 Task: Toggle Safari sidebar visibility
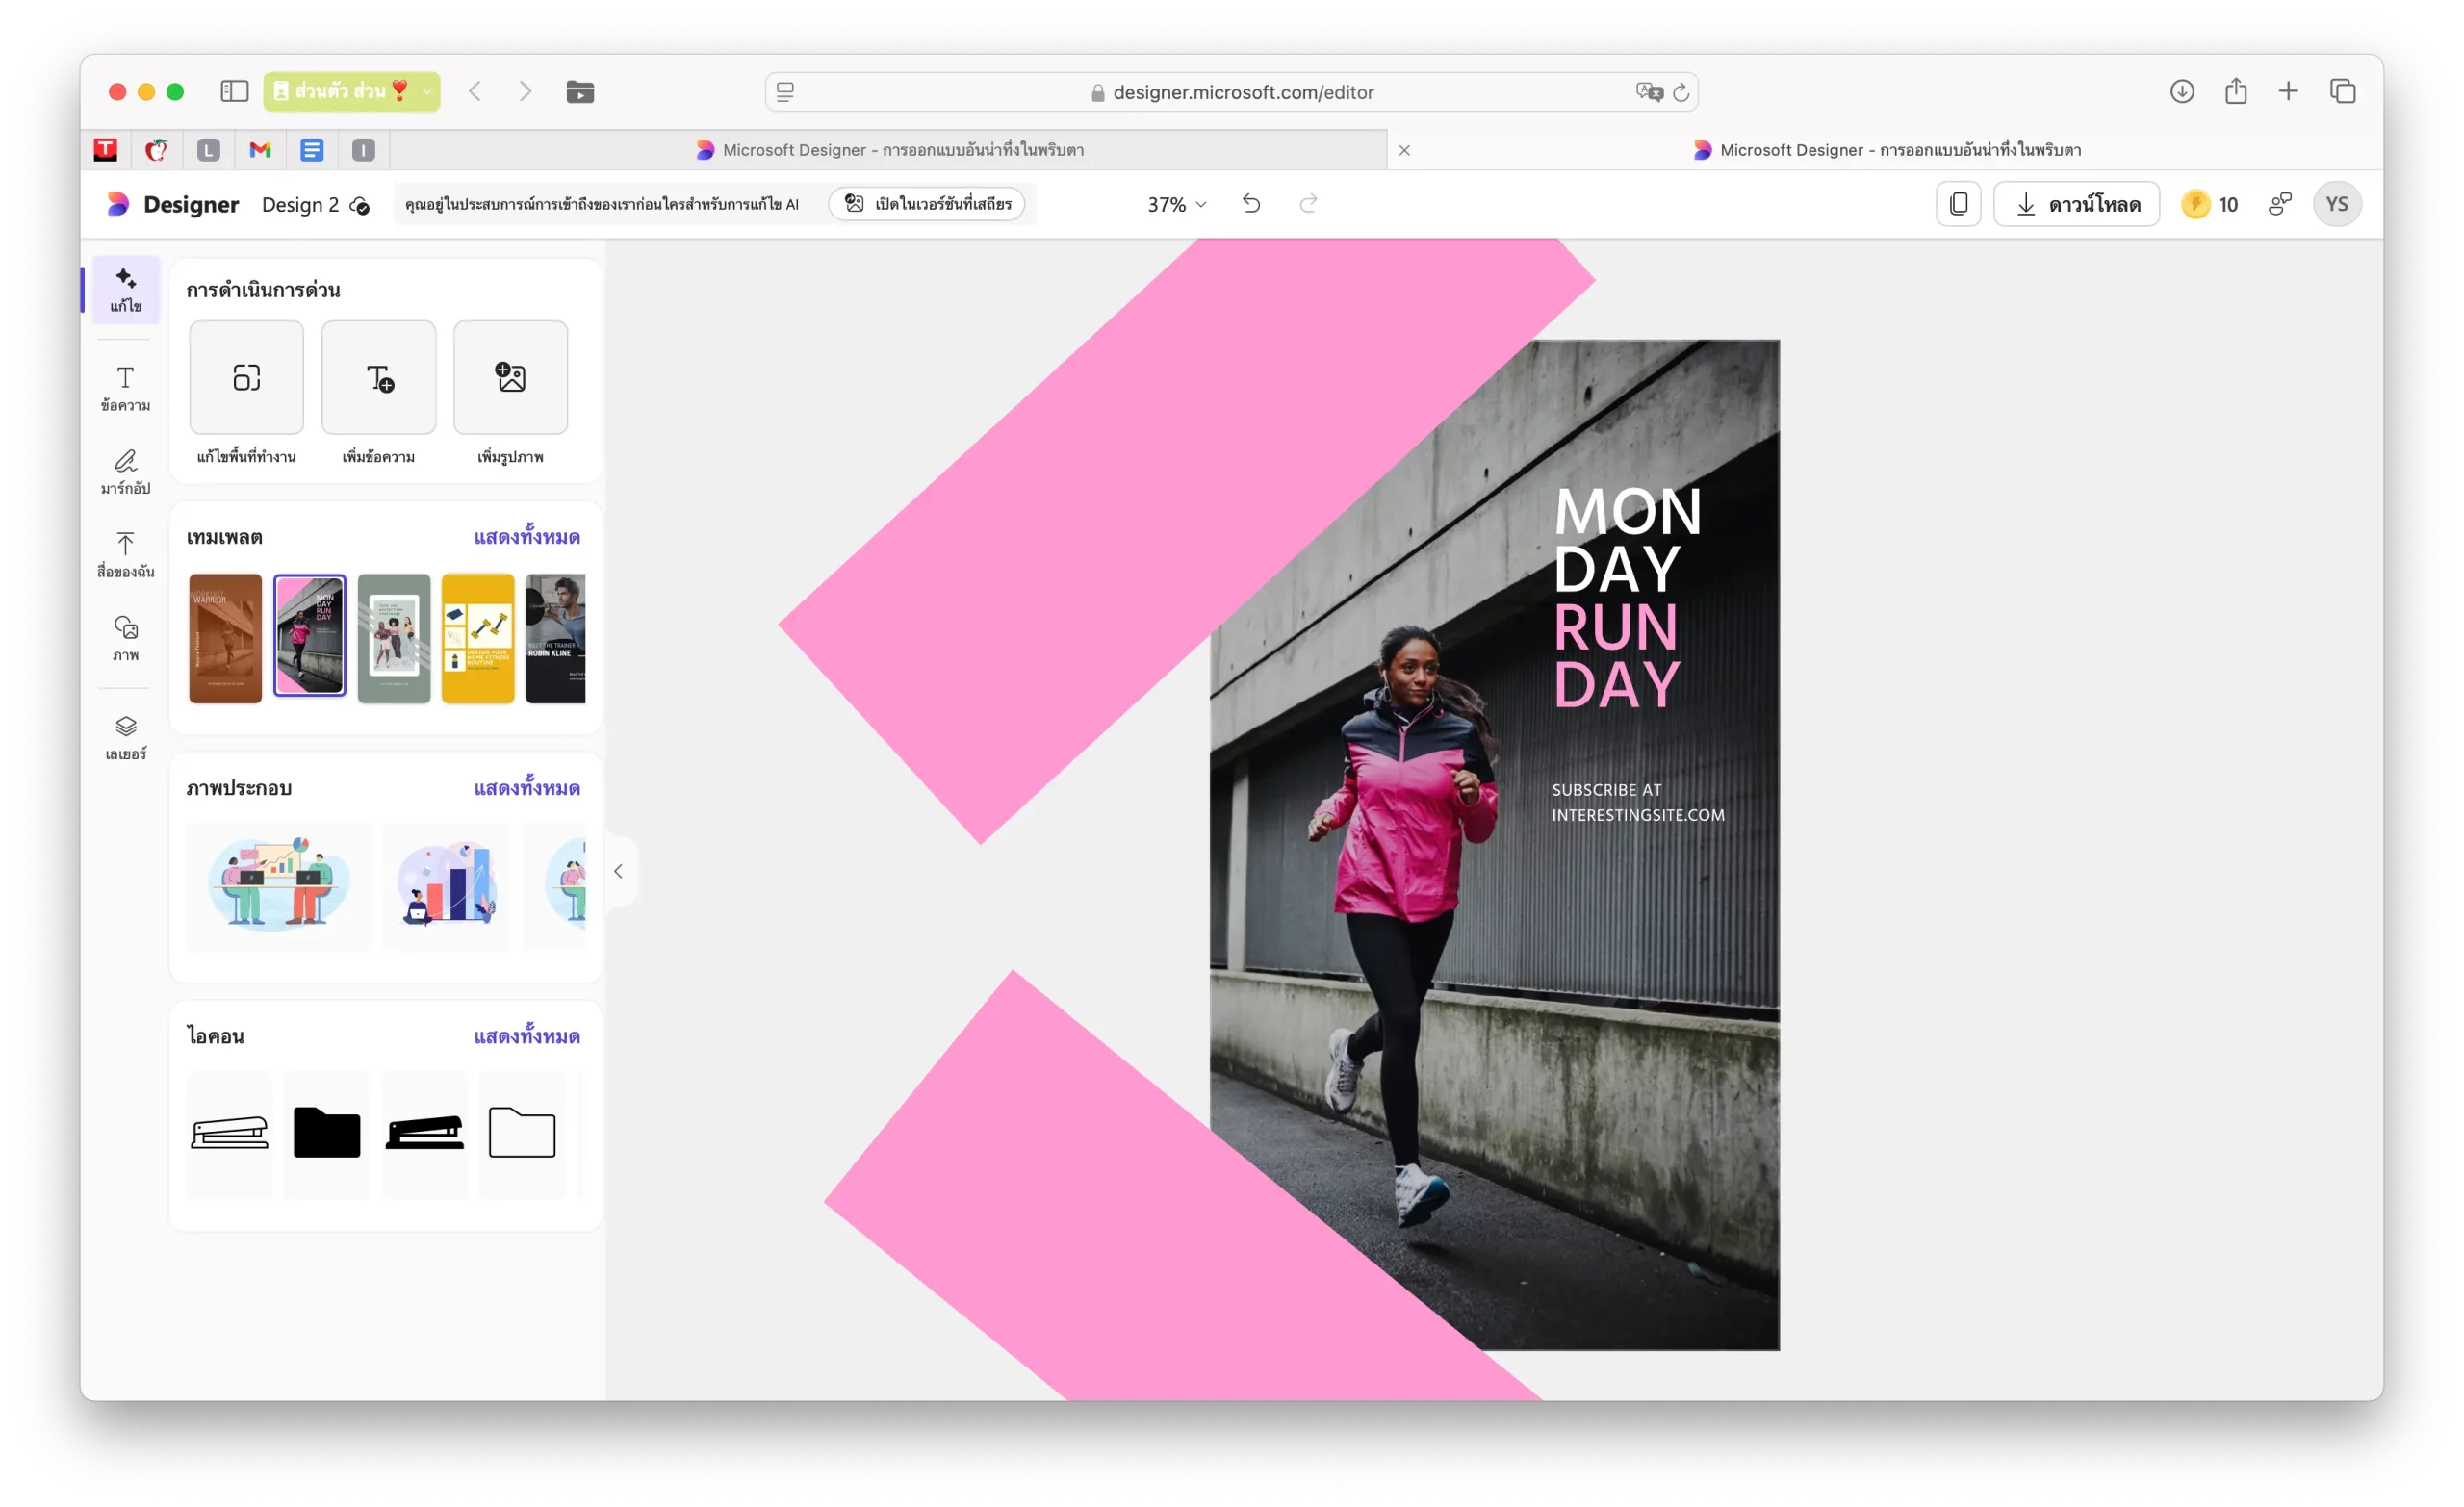(x=234, y=92)
